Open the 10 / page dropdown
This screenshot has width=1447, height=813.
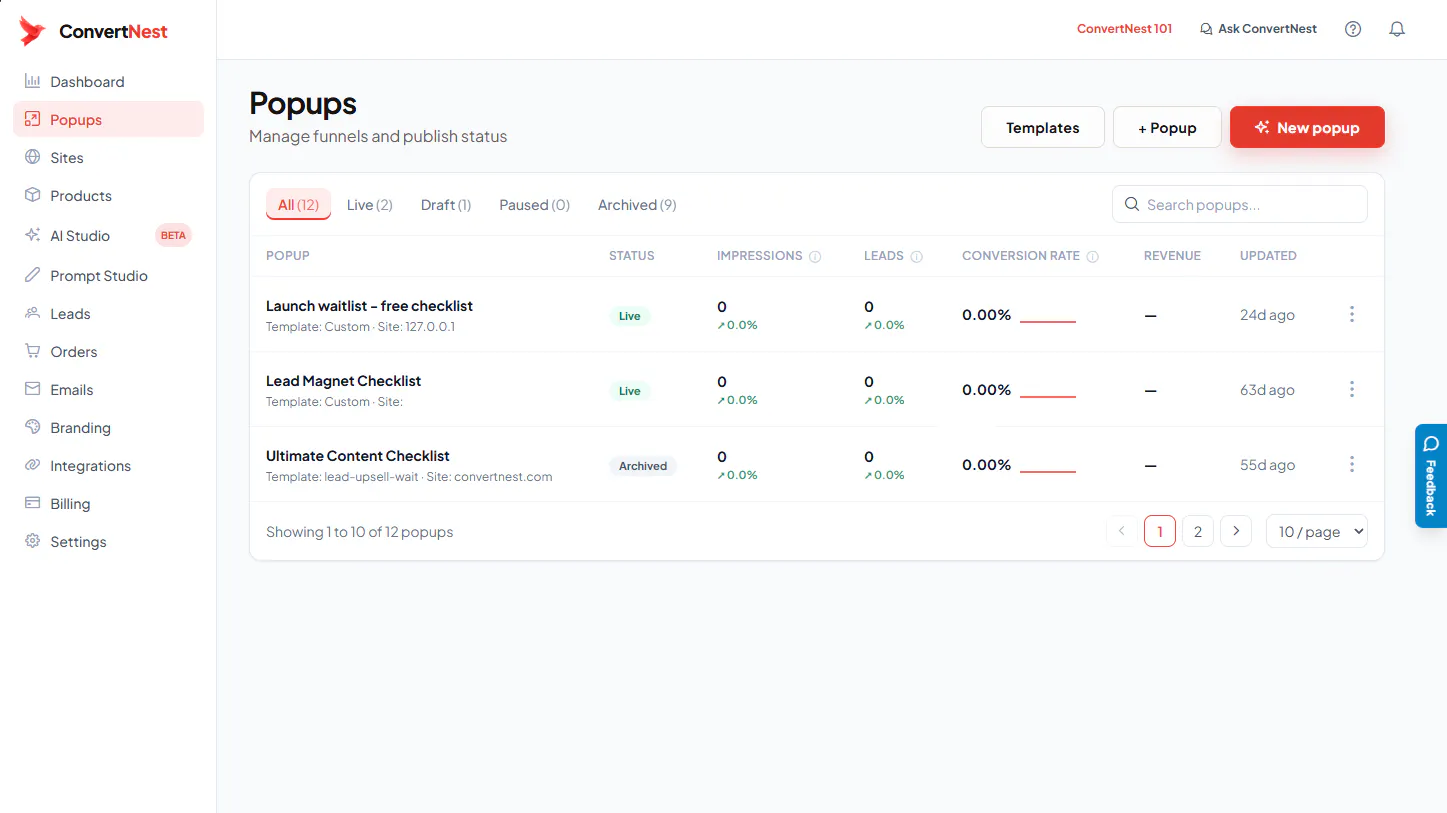point(1317,532)
